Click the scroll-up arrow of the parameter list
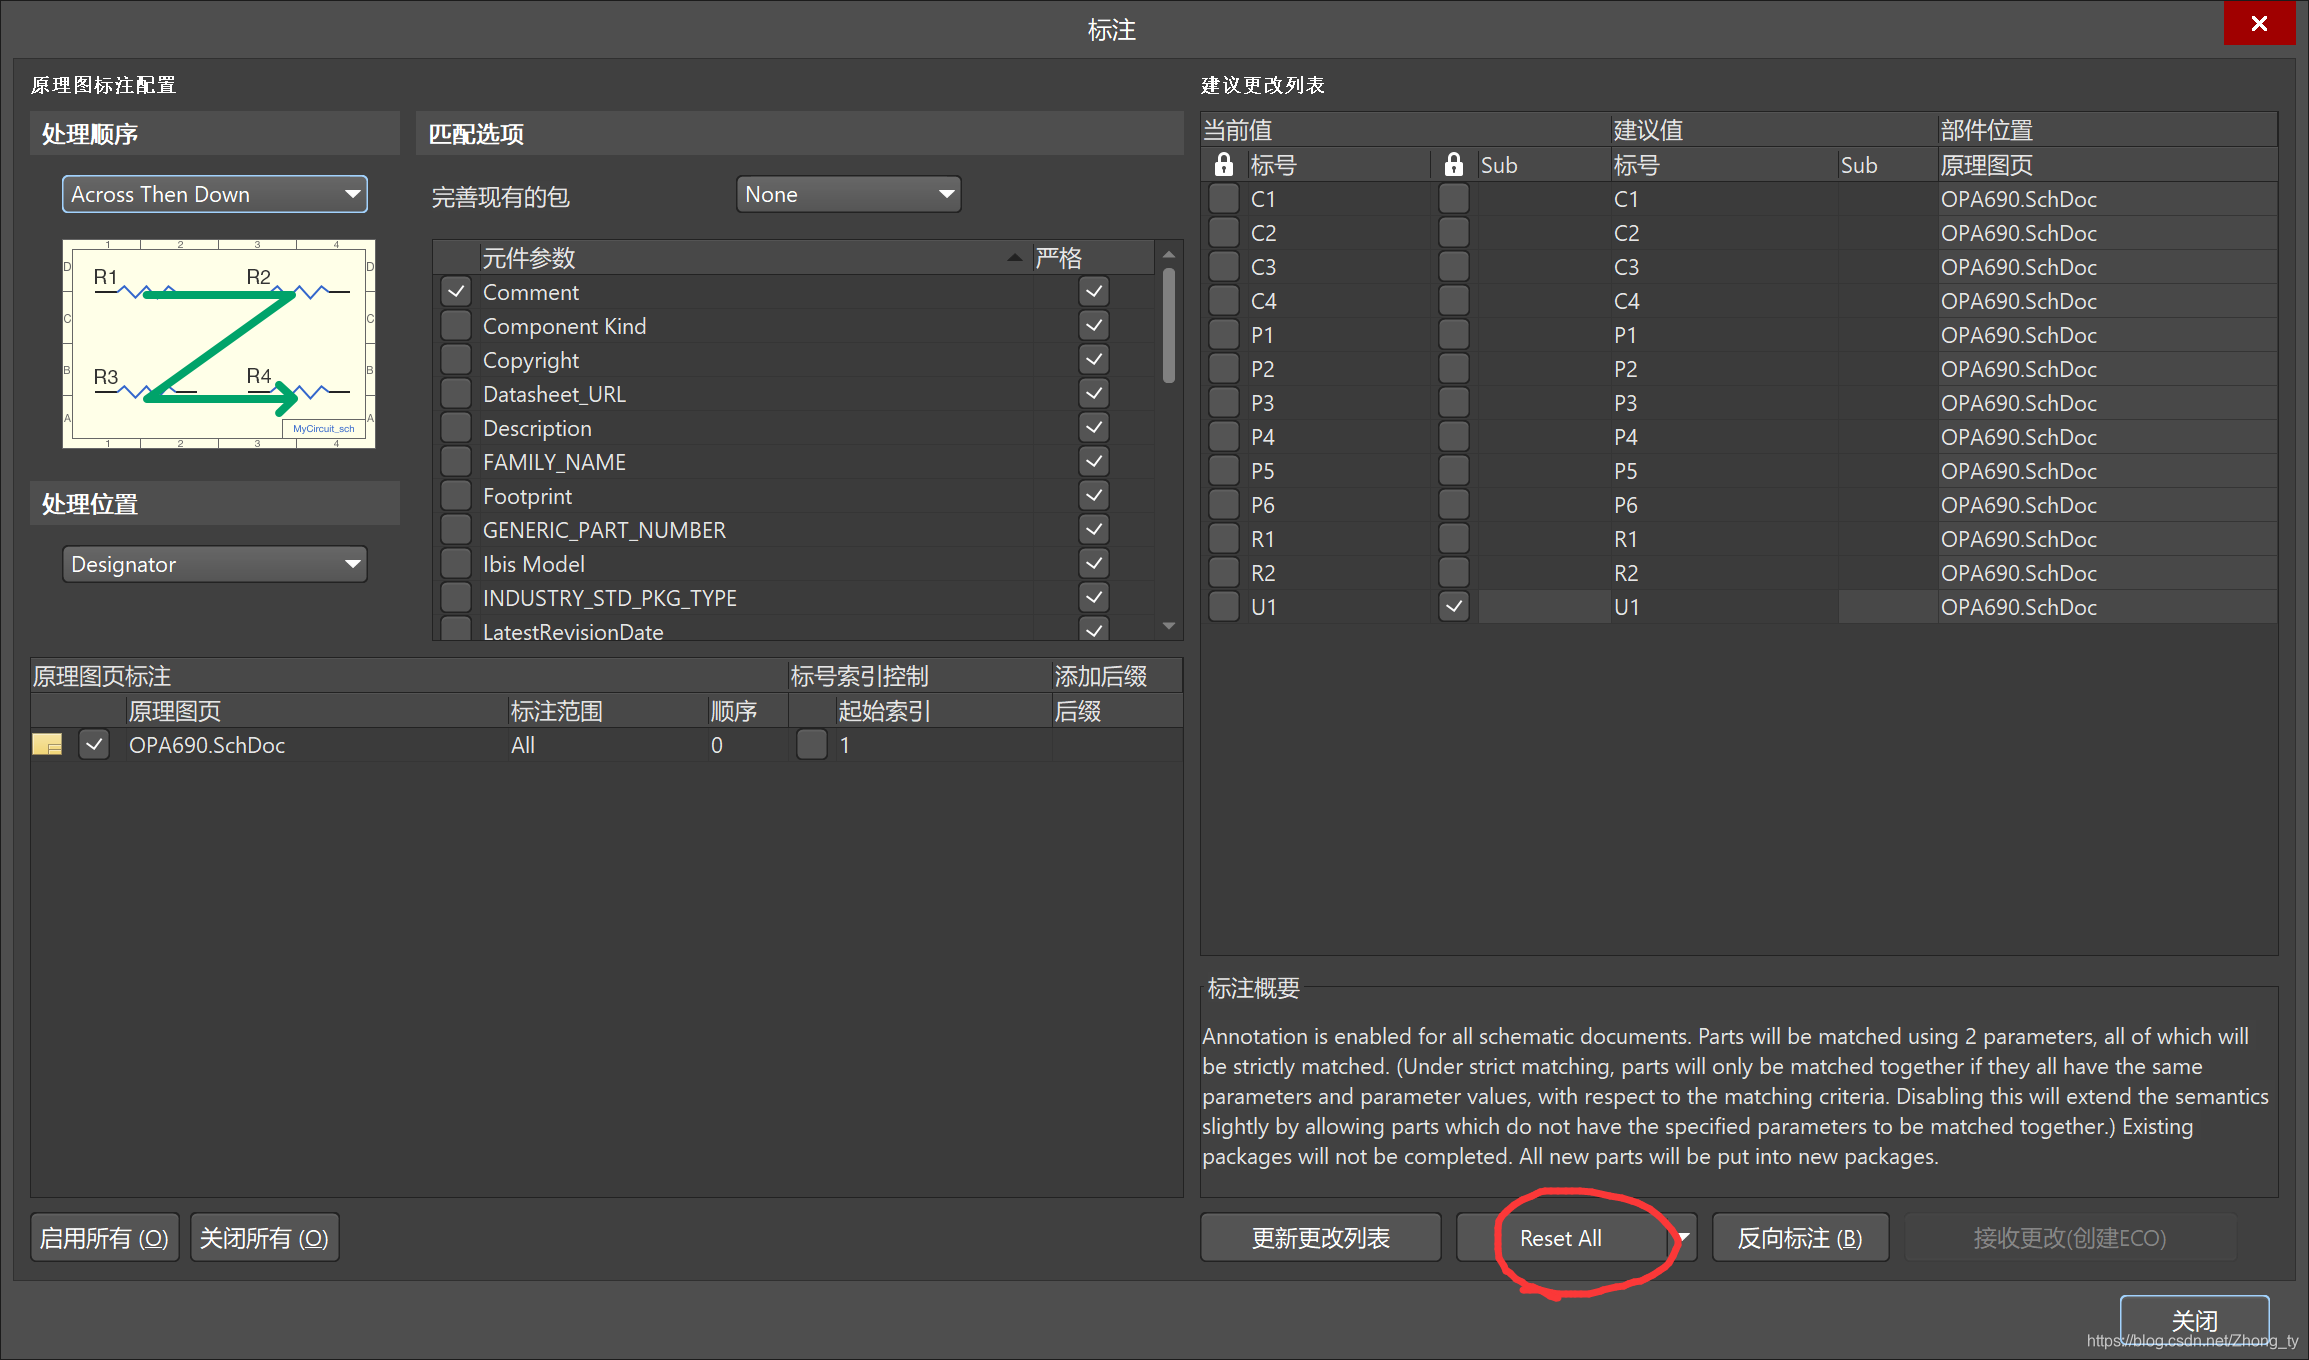The height and width of the screenshot is (1360, 2309). click(1168, 255)
